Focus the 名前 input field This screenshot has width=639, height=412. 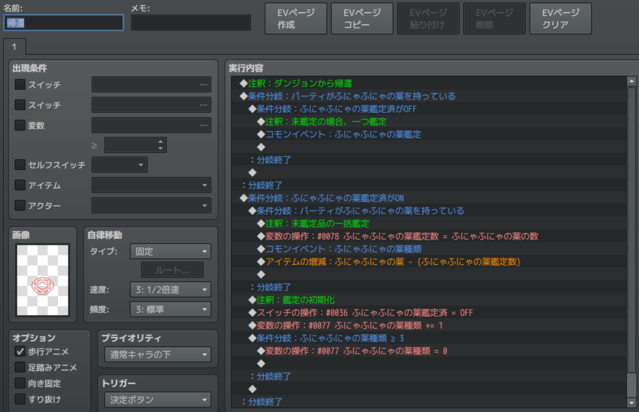(64, 23)
